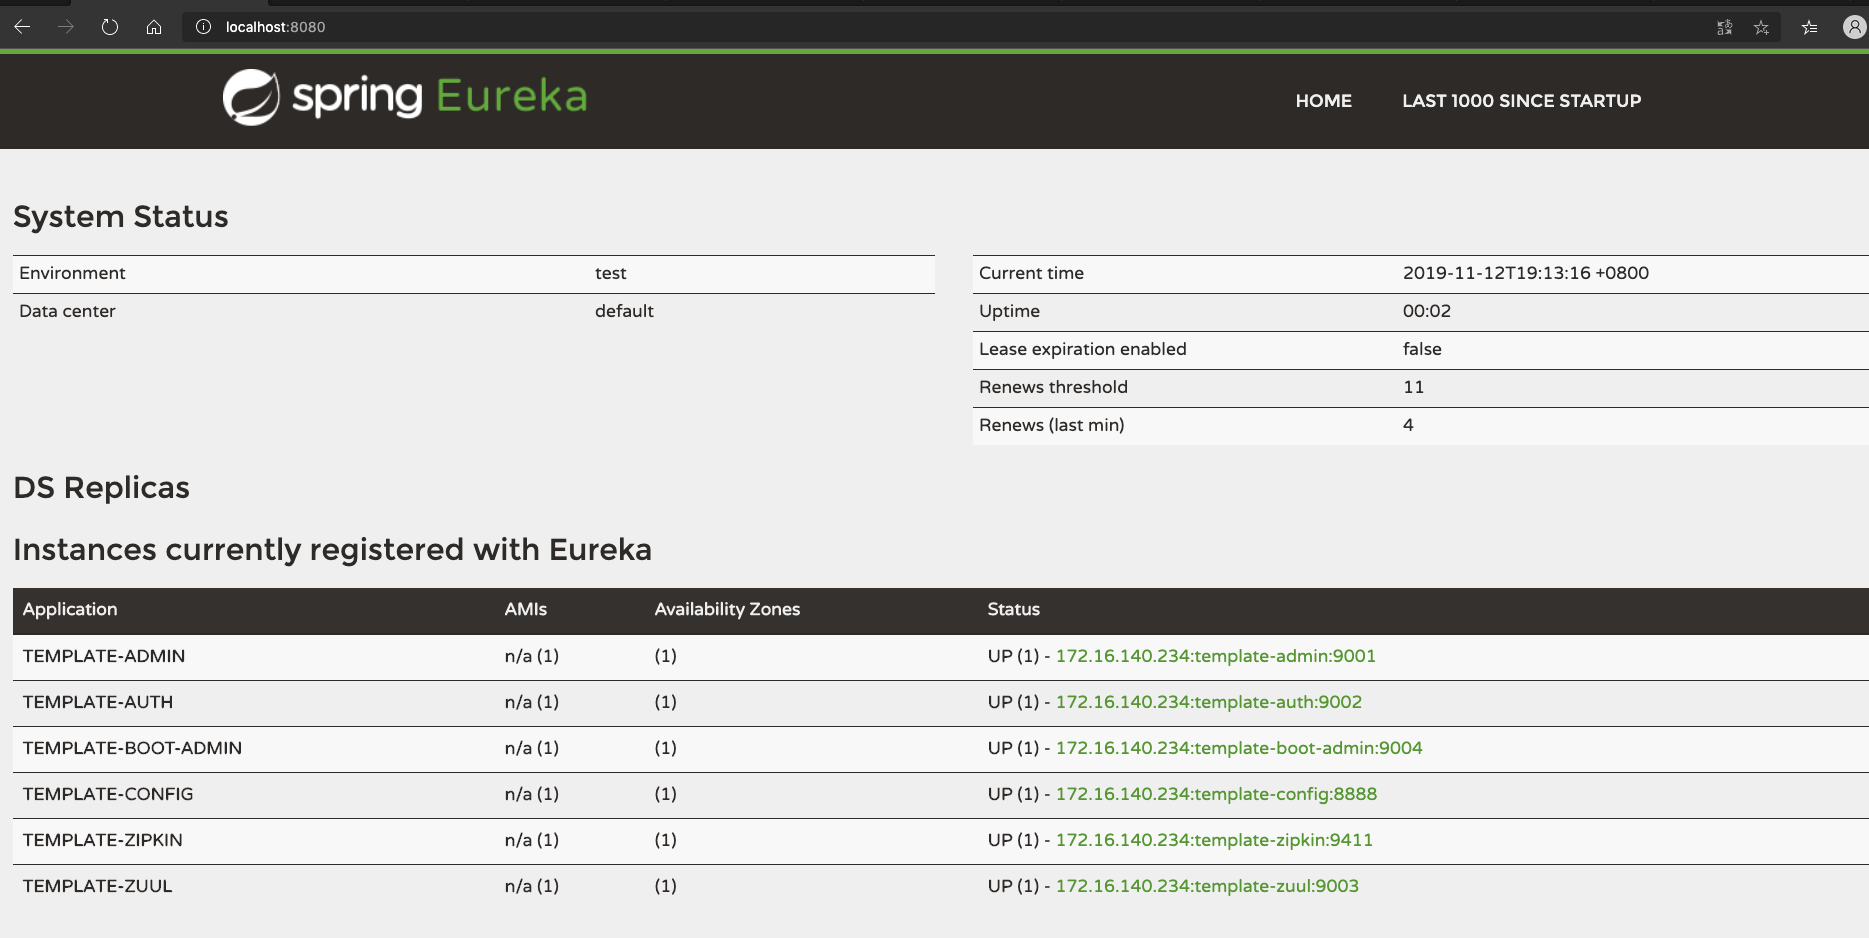Click the browser forward arrow
This screenshot has height=938, width=1869.
(x=66, y=27)
